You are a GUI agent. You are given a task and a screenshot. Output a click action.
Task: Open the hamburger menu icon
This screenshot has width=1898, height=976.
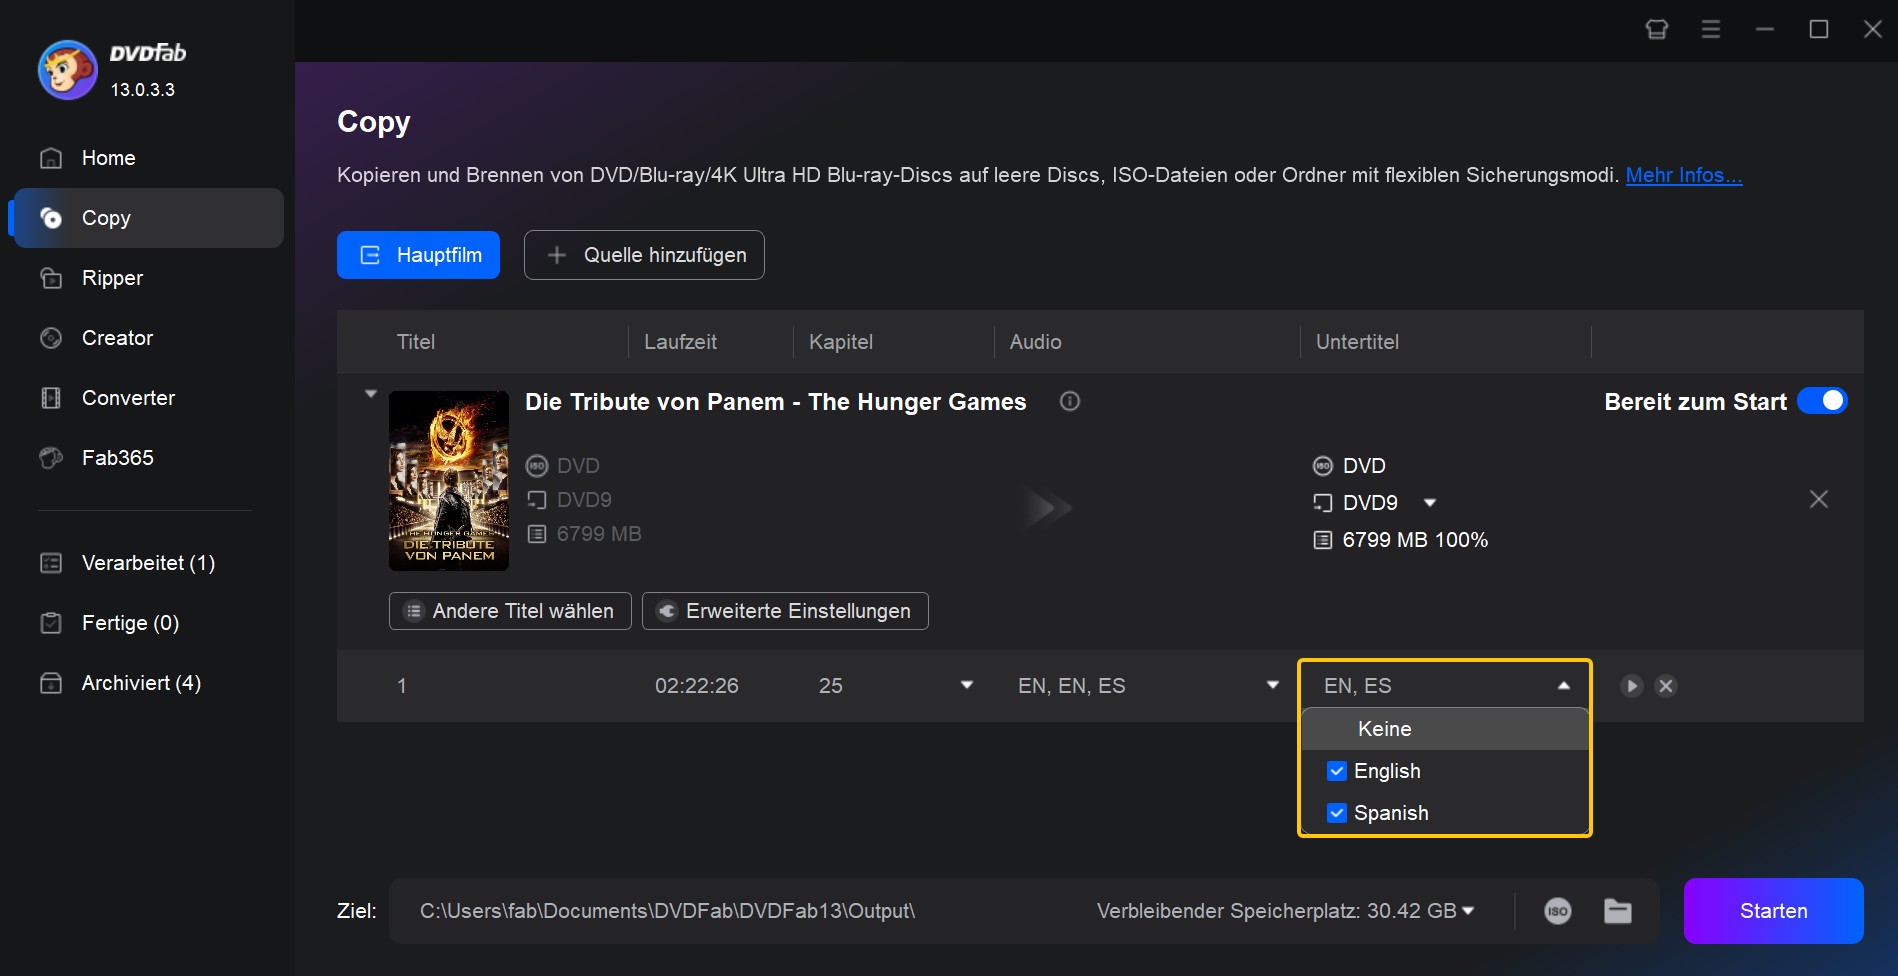coord(1711,30)
